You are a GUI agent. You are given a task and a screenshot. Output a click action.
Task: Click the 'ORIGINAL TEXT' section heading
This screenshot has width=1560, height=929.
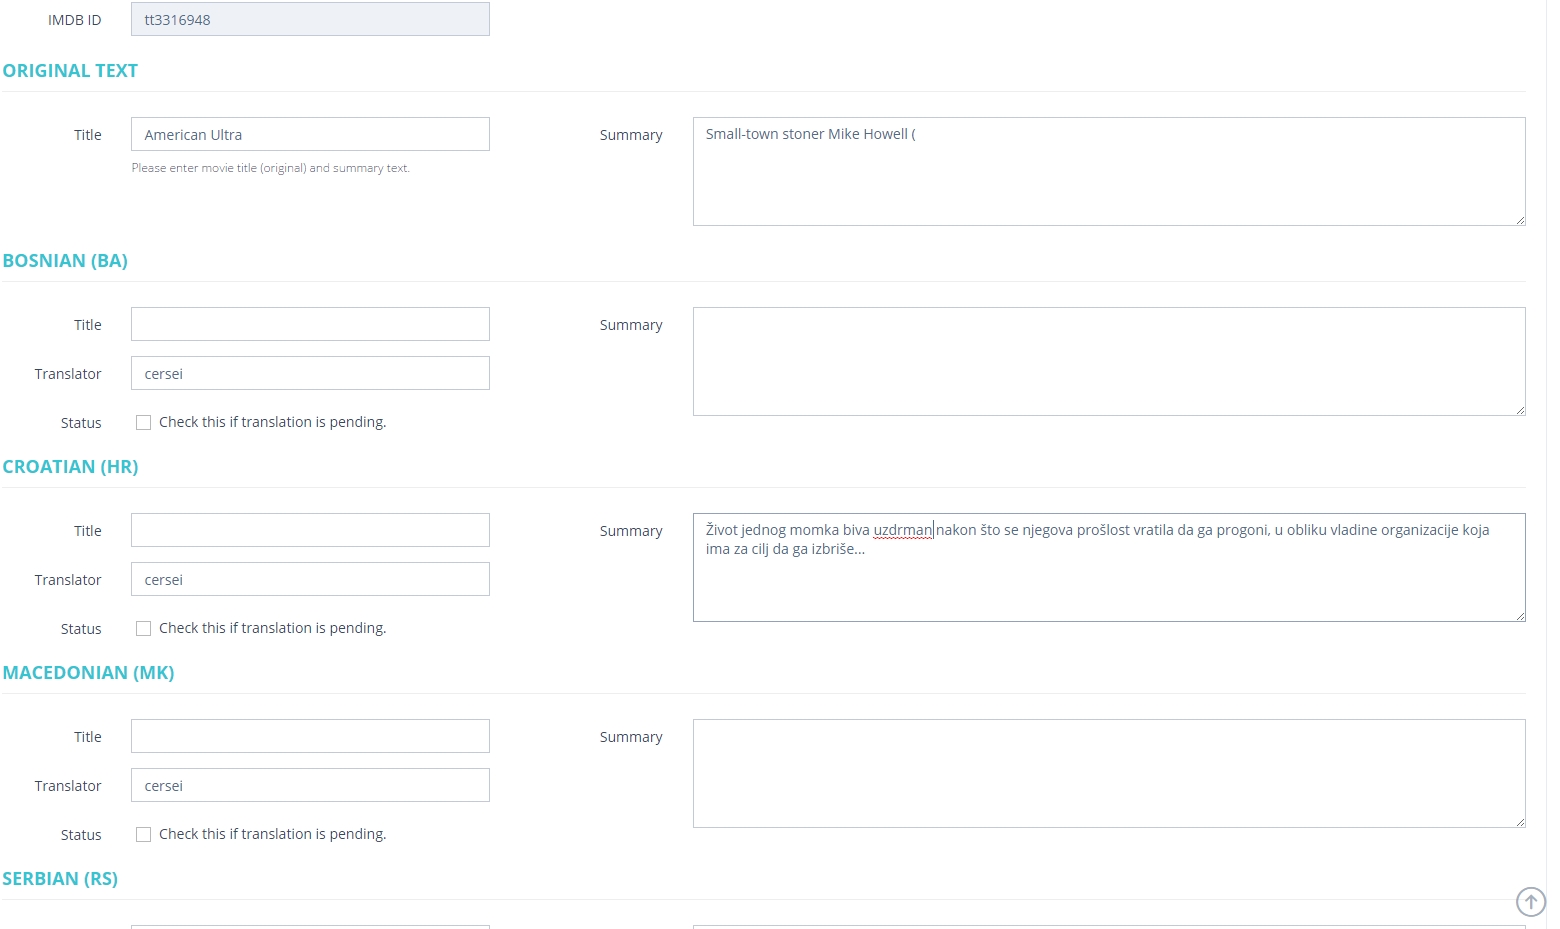click(x=70, y=71)
